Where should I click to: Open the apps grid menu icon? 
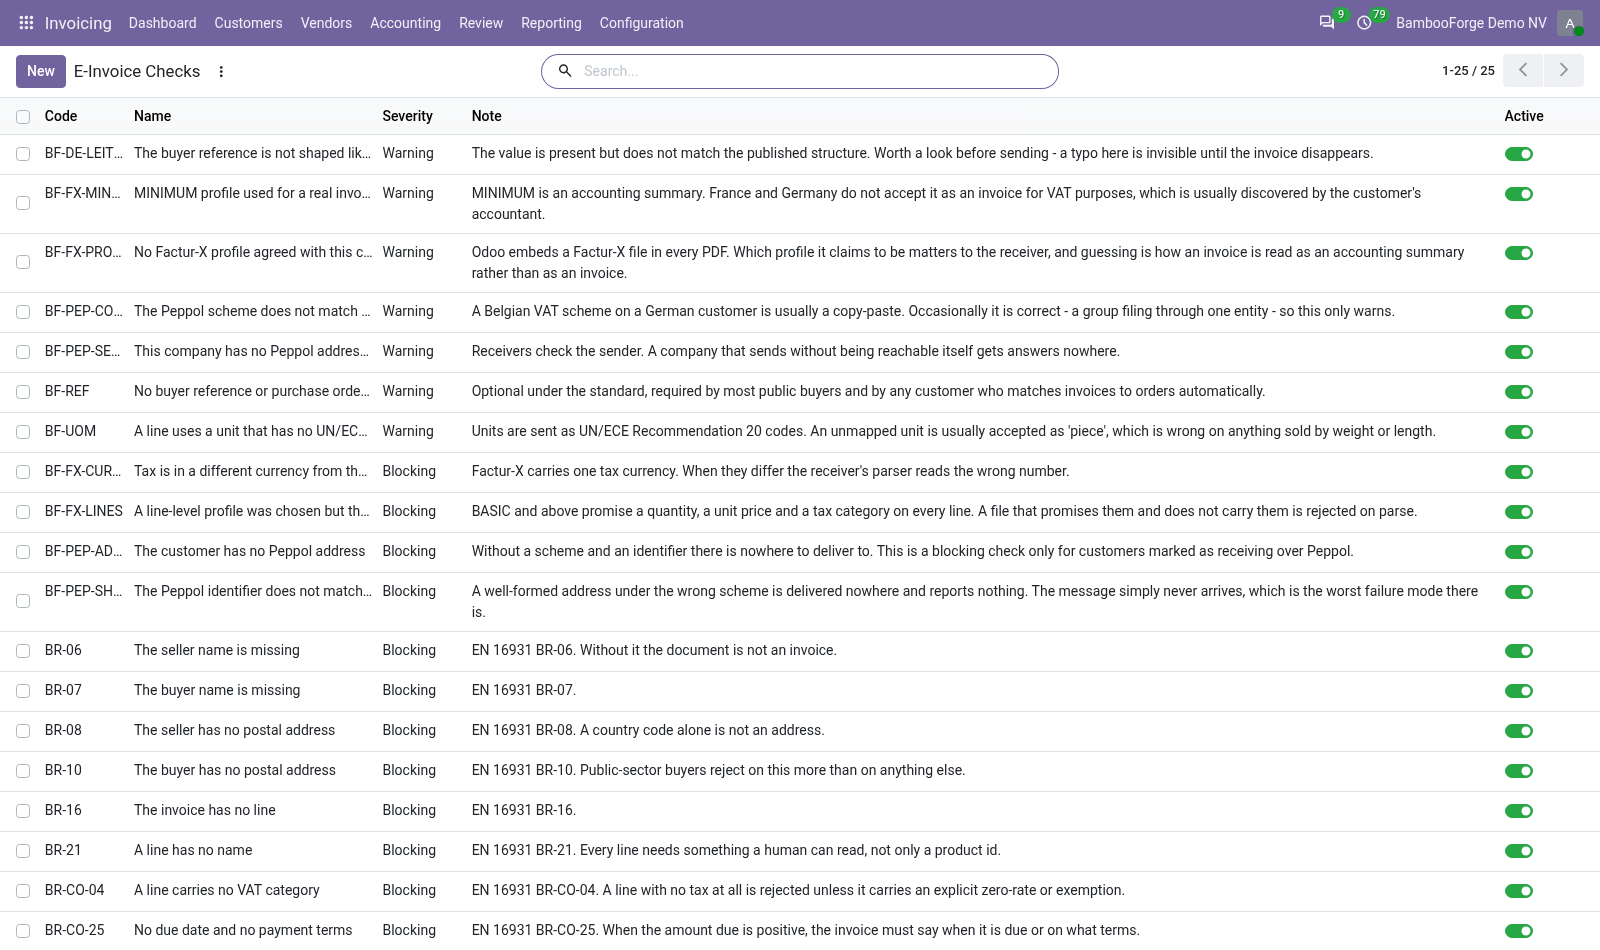pos(26,23)
